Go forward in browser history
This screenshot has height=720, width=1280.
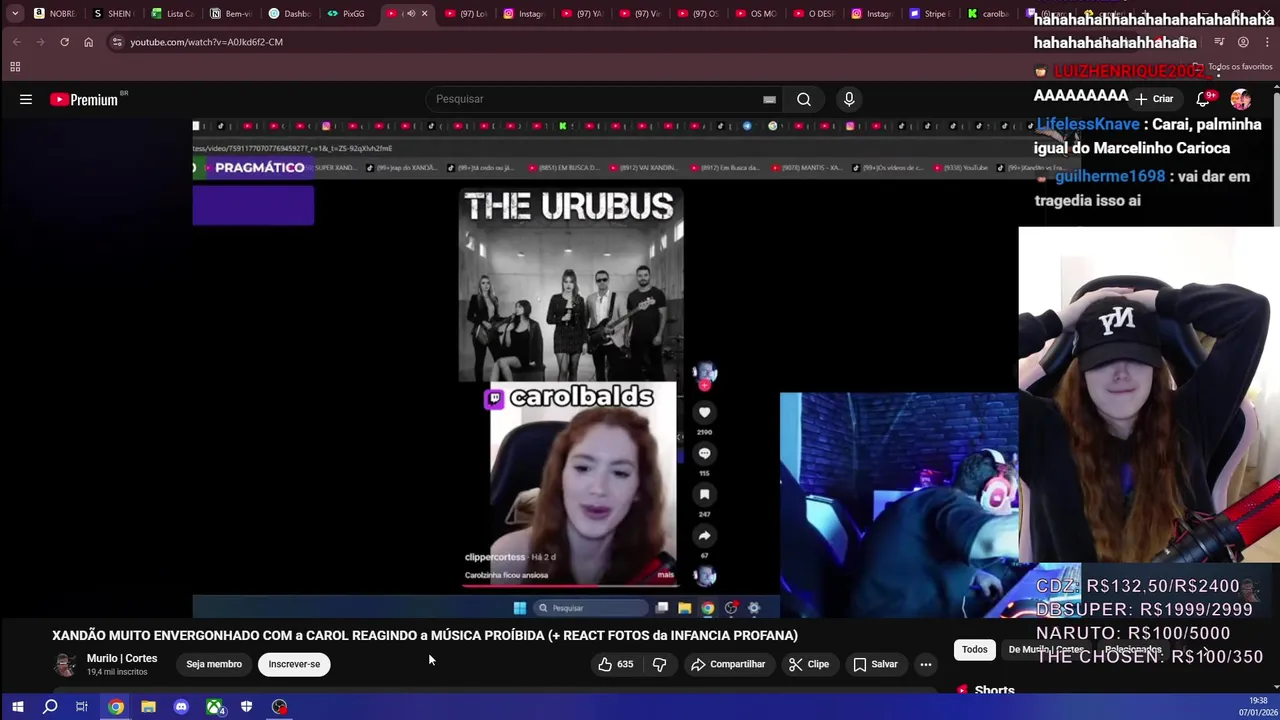[41, 42]
